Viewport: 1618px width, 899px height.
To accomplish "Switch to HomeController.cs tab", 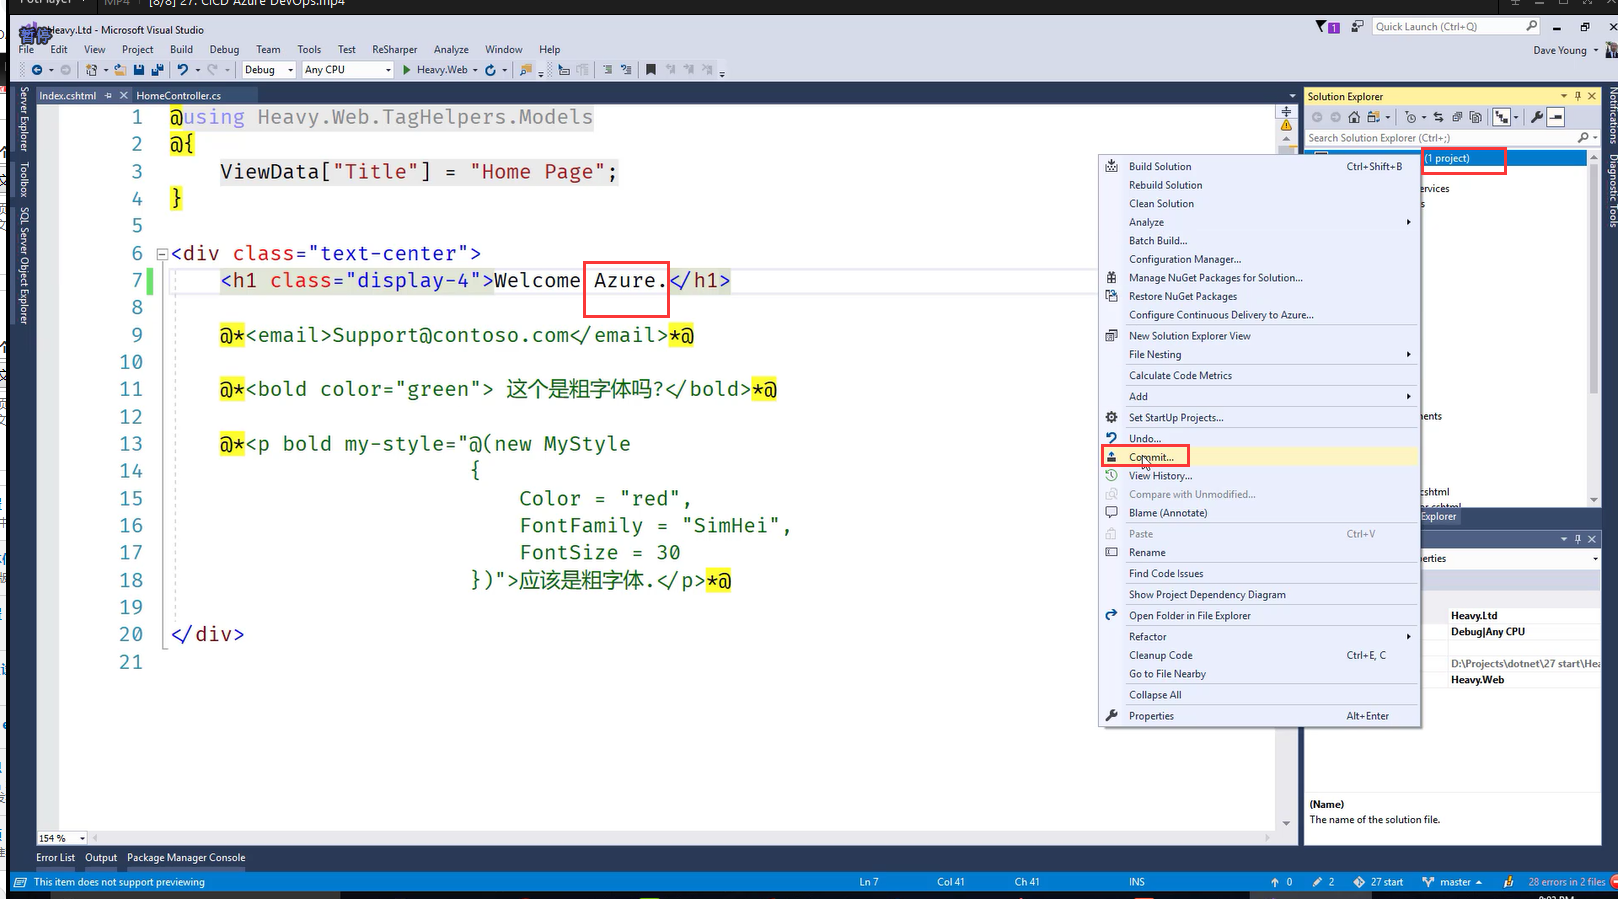I will 179,96.
